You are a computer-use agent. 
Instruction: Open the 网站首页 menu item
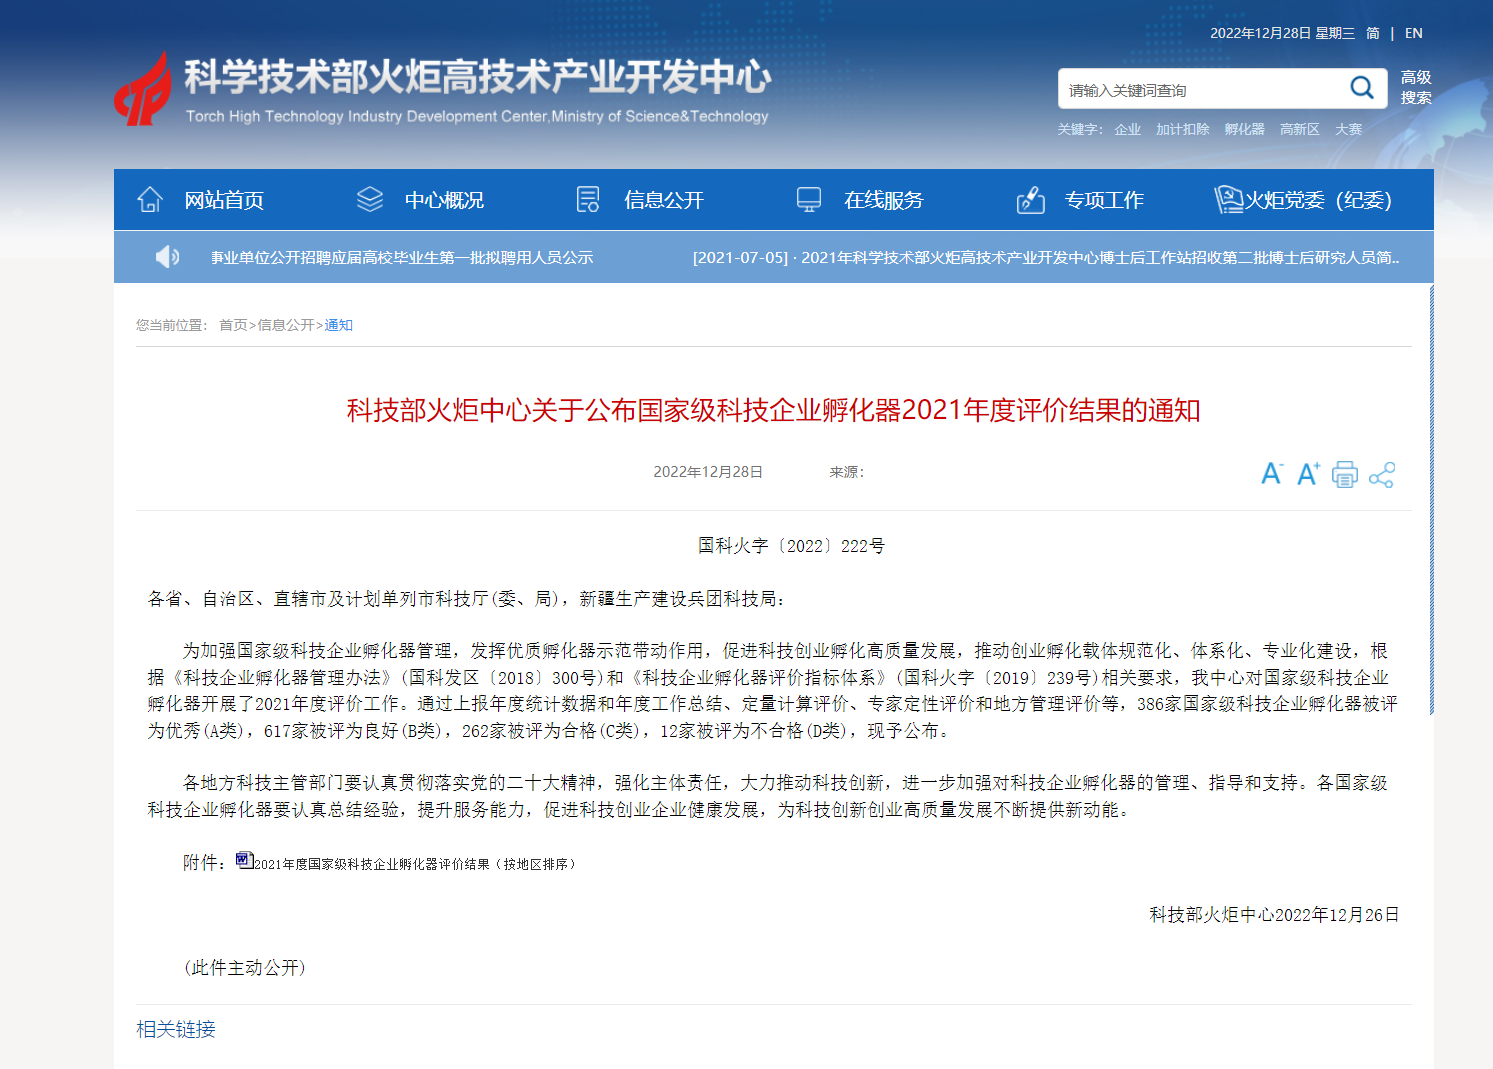pos(224,200)
